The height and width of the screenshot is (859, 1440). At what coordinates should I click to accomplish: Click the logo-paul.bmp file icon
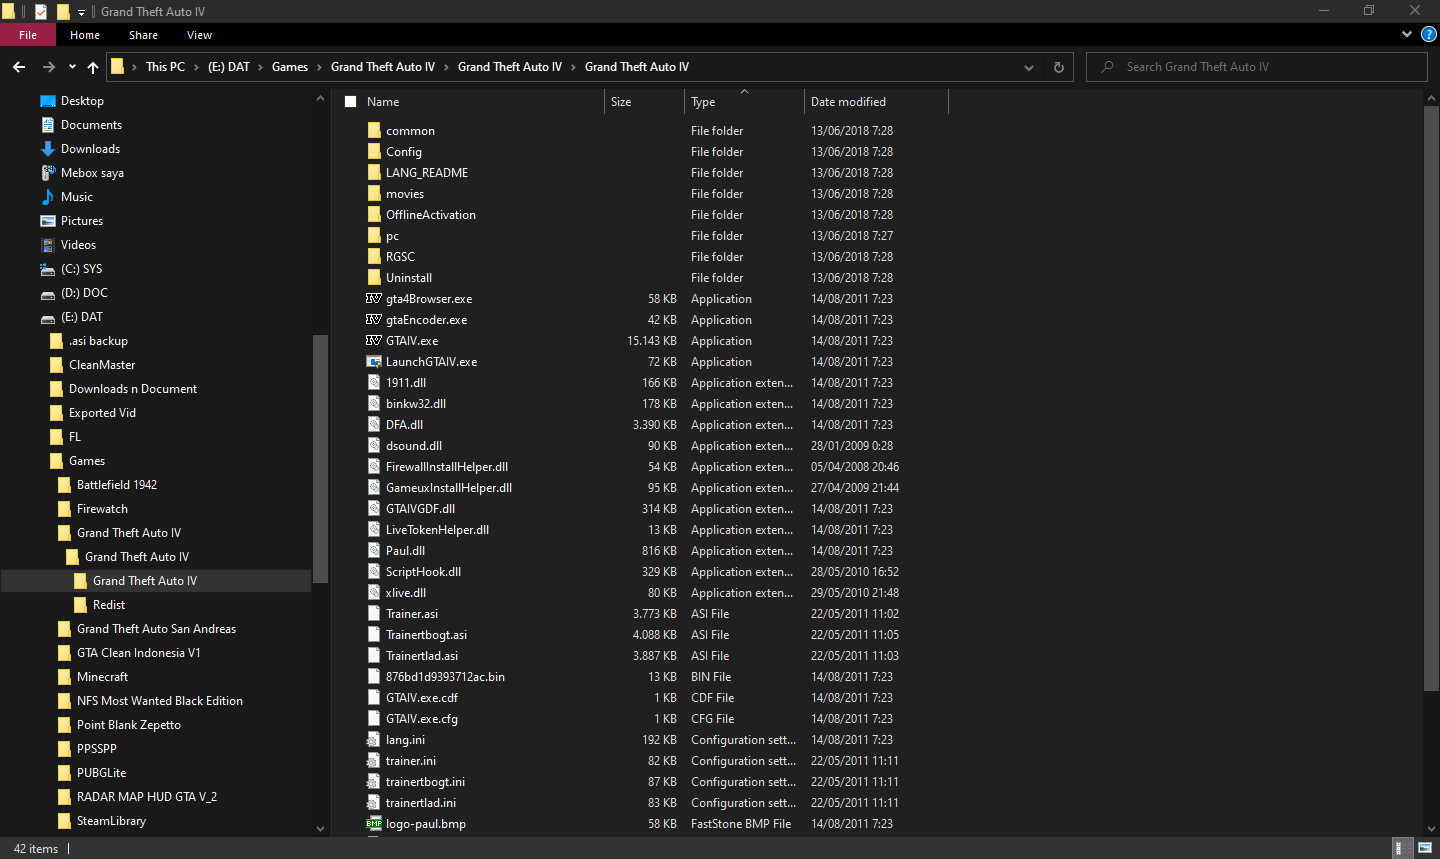tap(374, 824)
